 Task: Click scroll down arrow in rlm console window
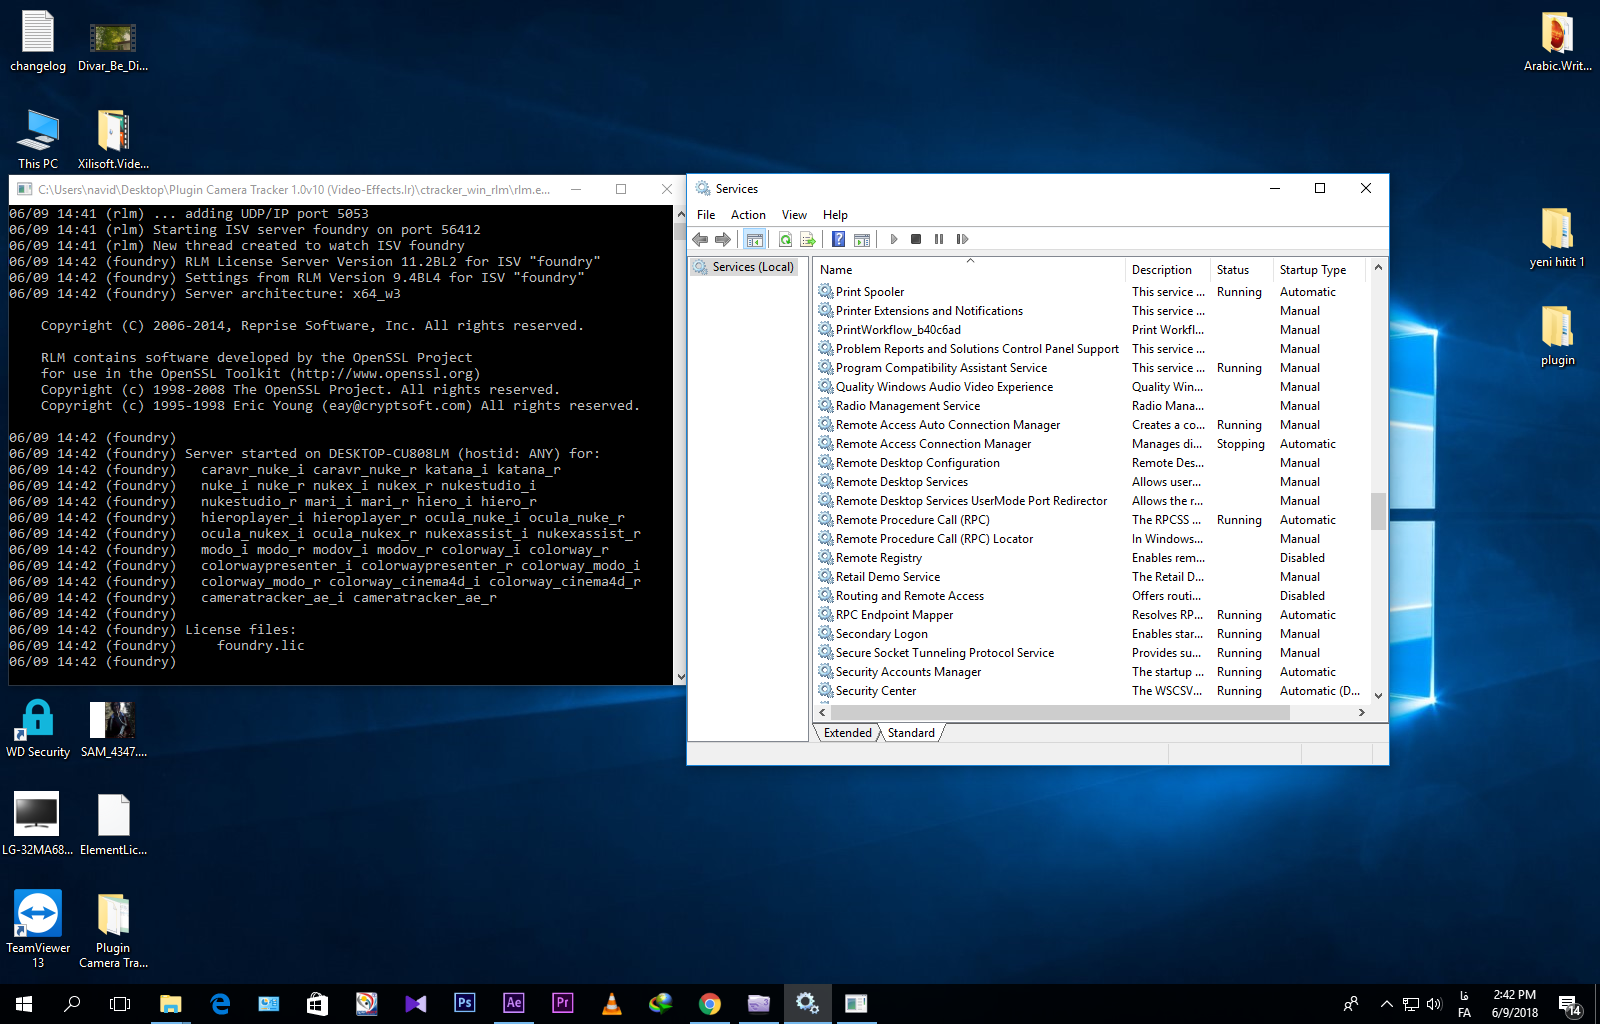click(x=681, y=677)
